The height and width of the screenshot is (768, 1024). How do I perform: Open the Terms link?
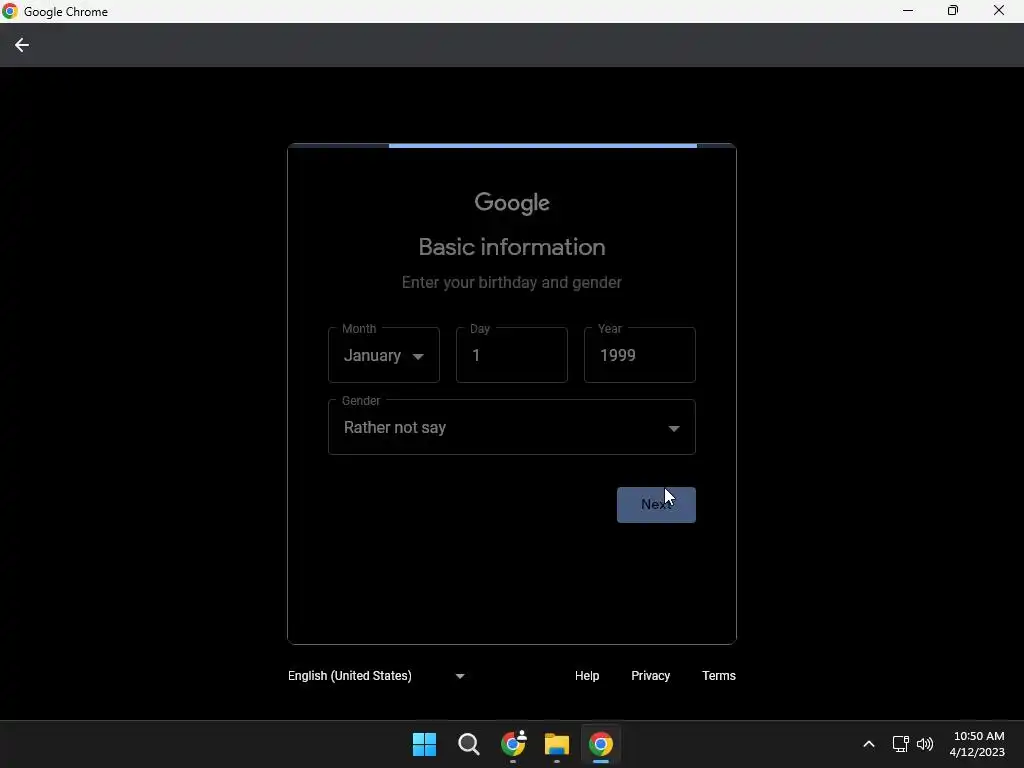(x=718, y=676)
